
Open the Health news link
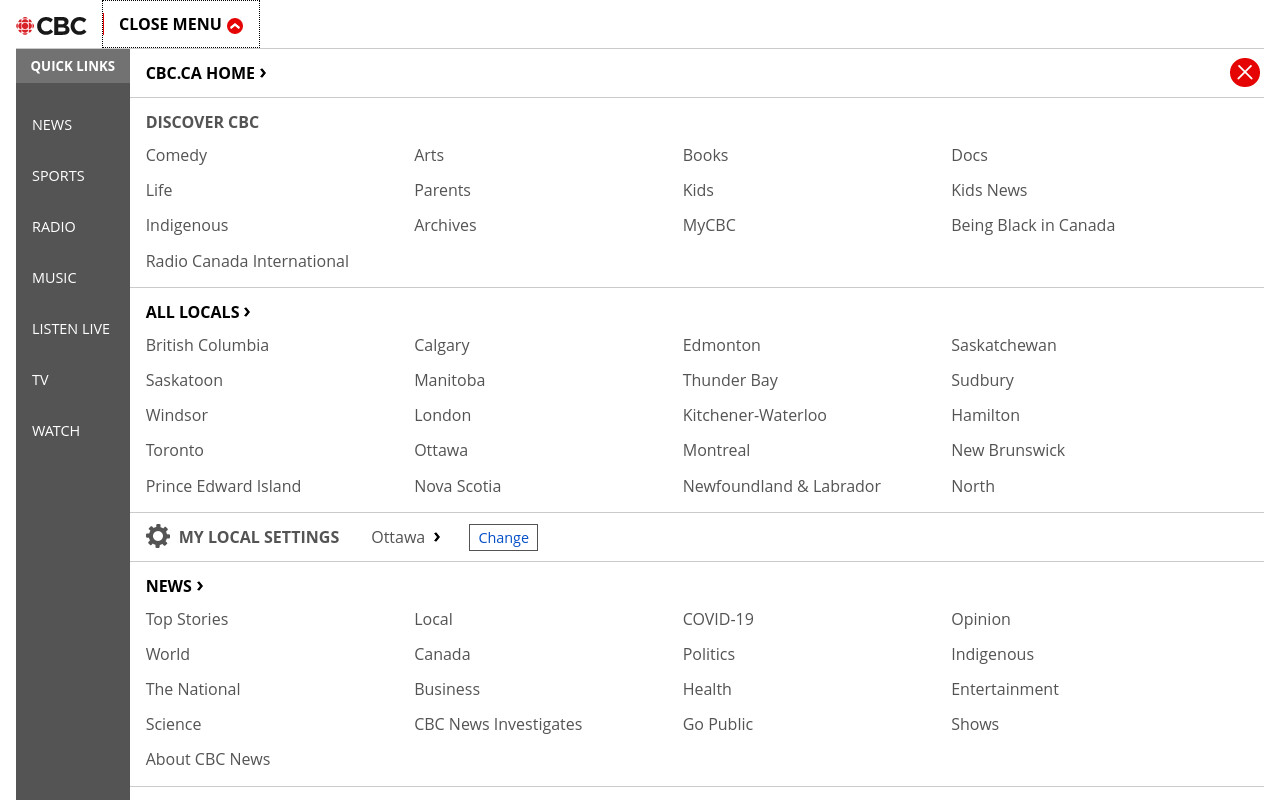707,689
